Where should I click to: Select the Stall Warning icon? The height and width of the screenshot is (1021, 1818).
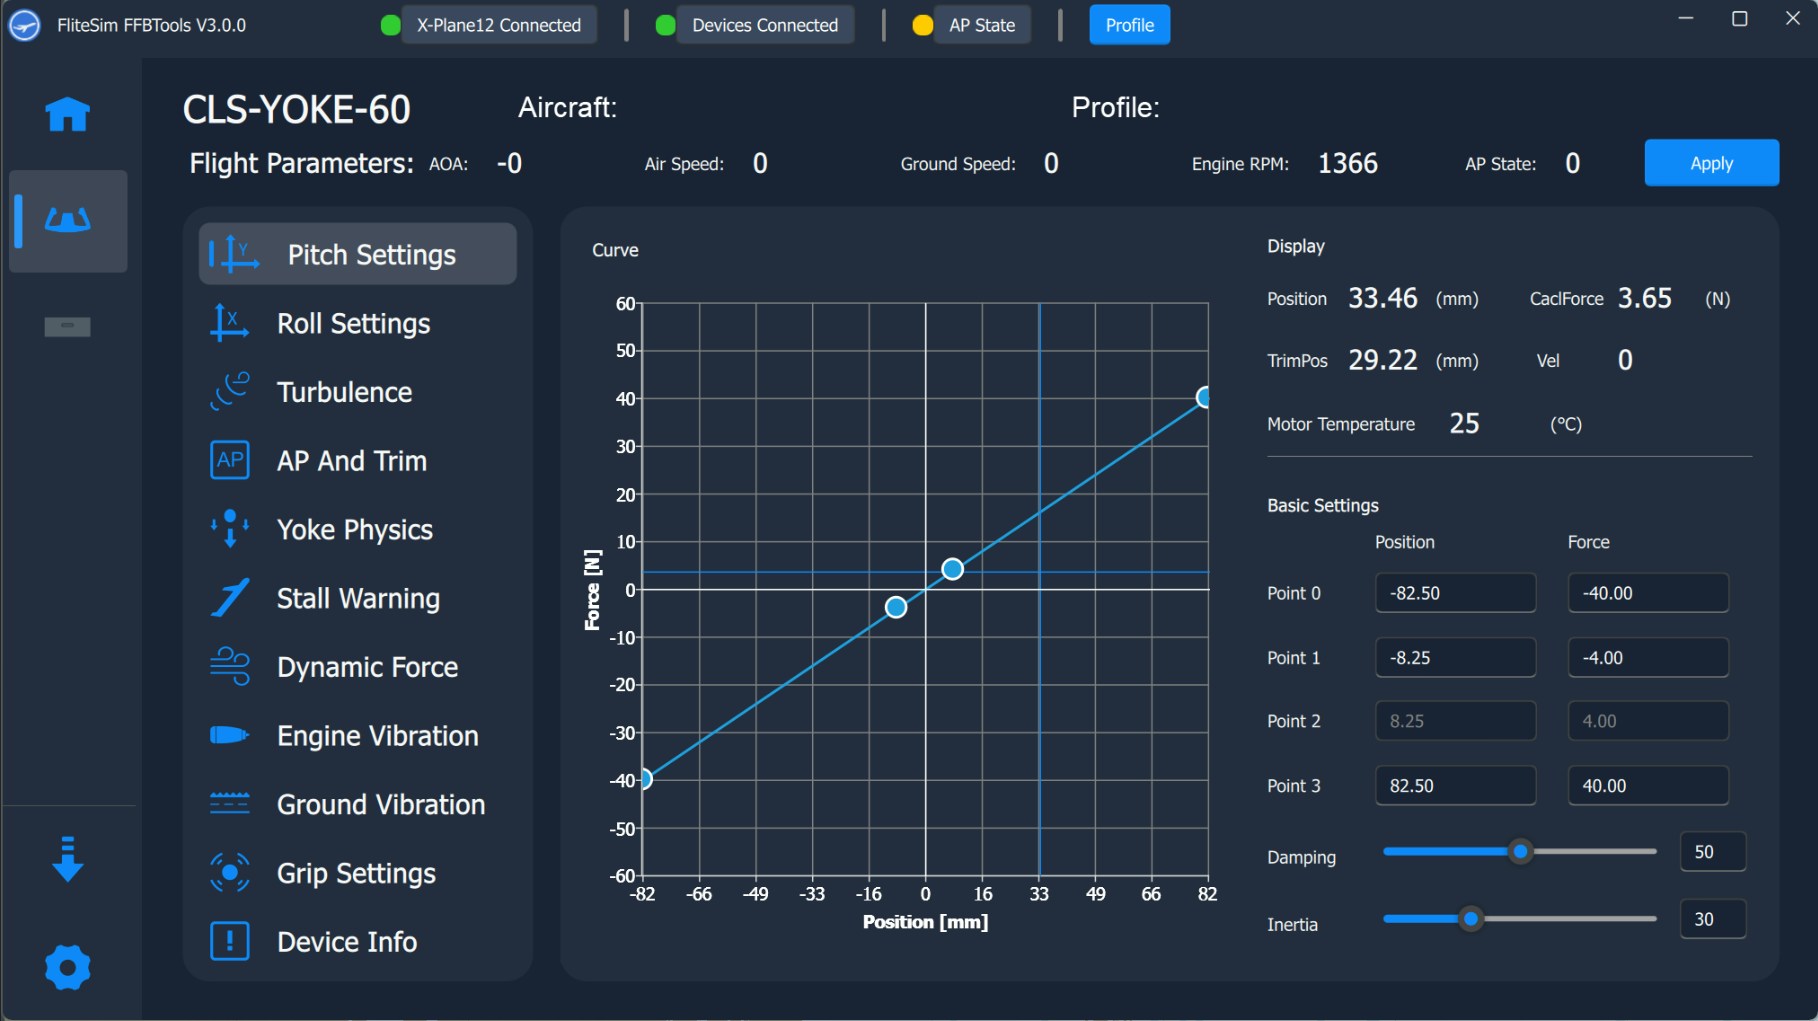tap(230, 598)
